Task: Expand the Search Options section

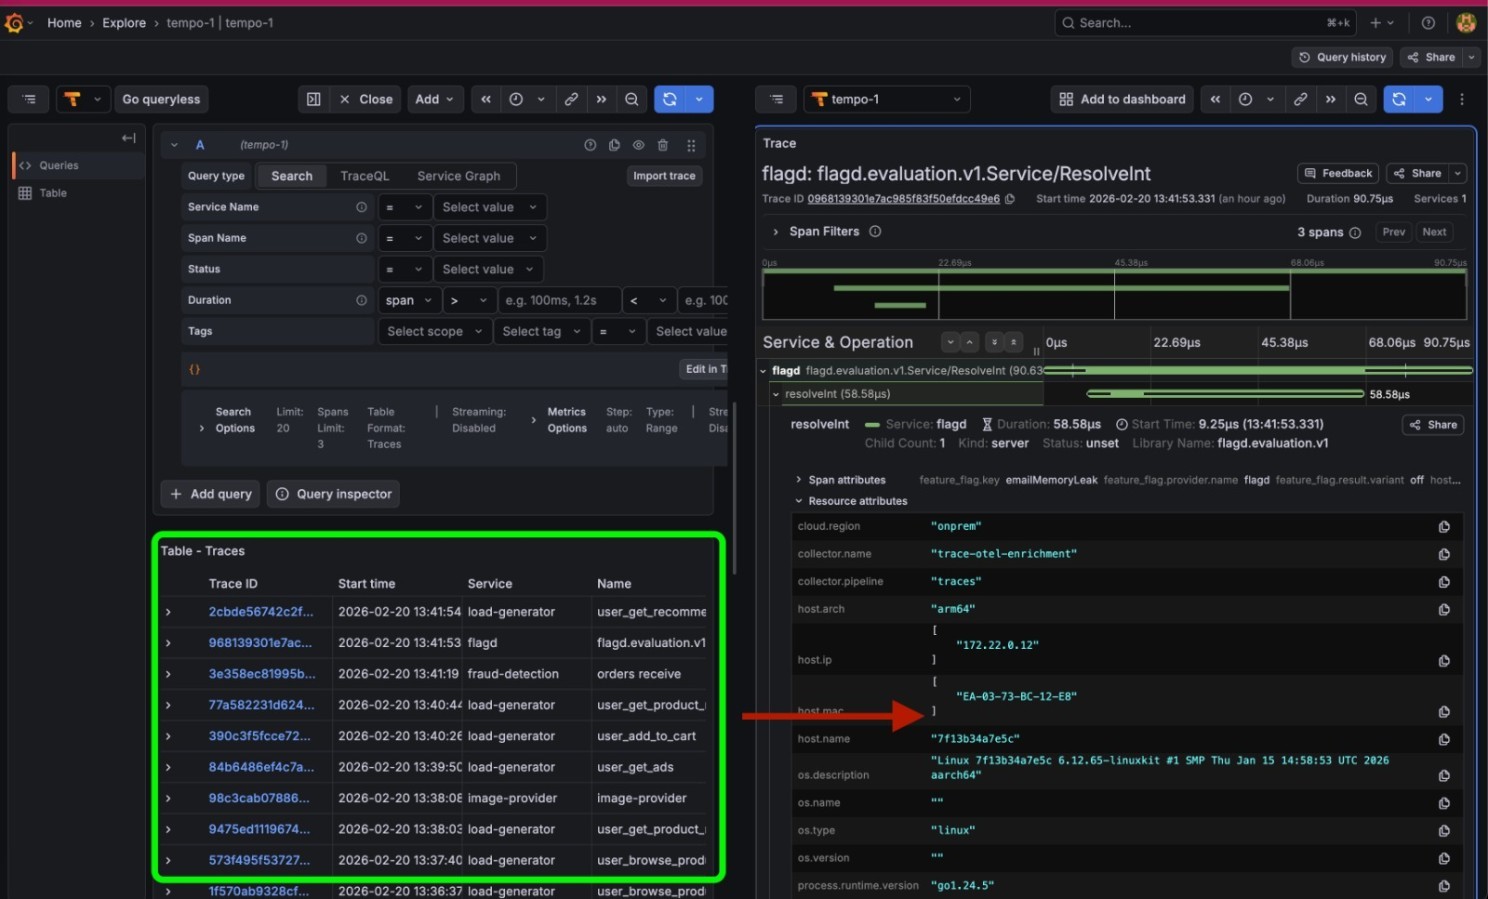Action: click(x=202, y=428)
